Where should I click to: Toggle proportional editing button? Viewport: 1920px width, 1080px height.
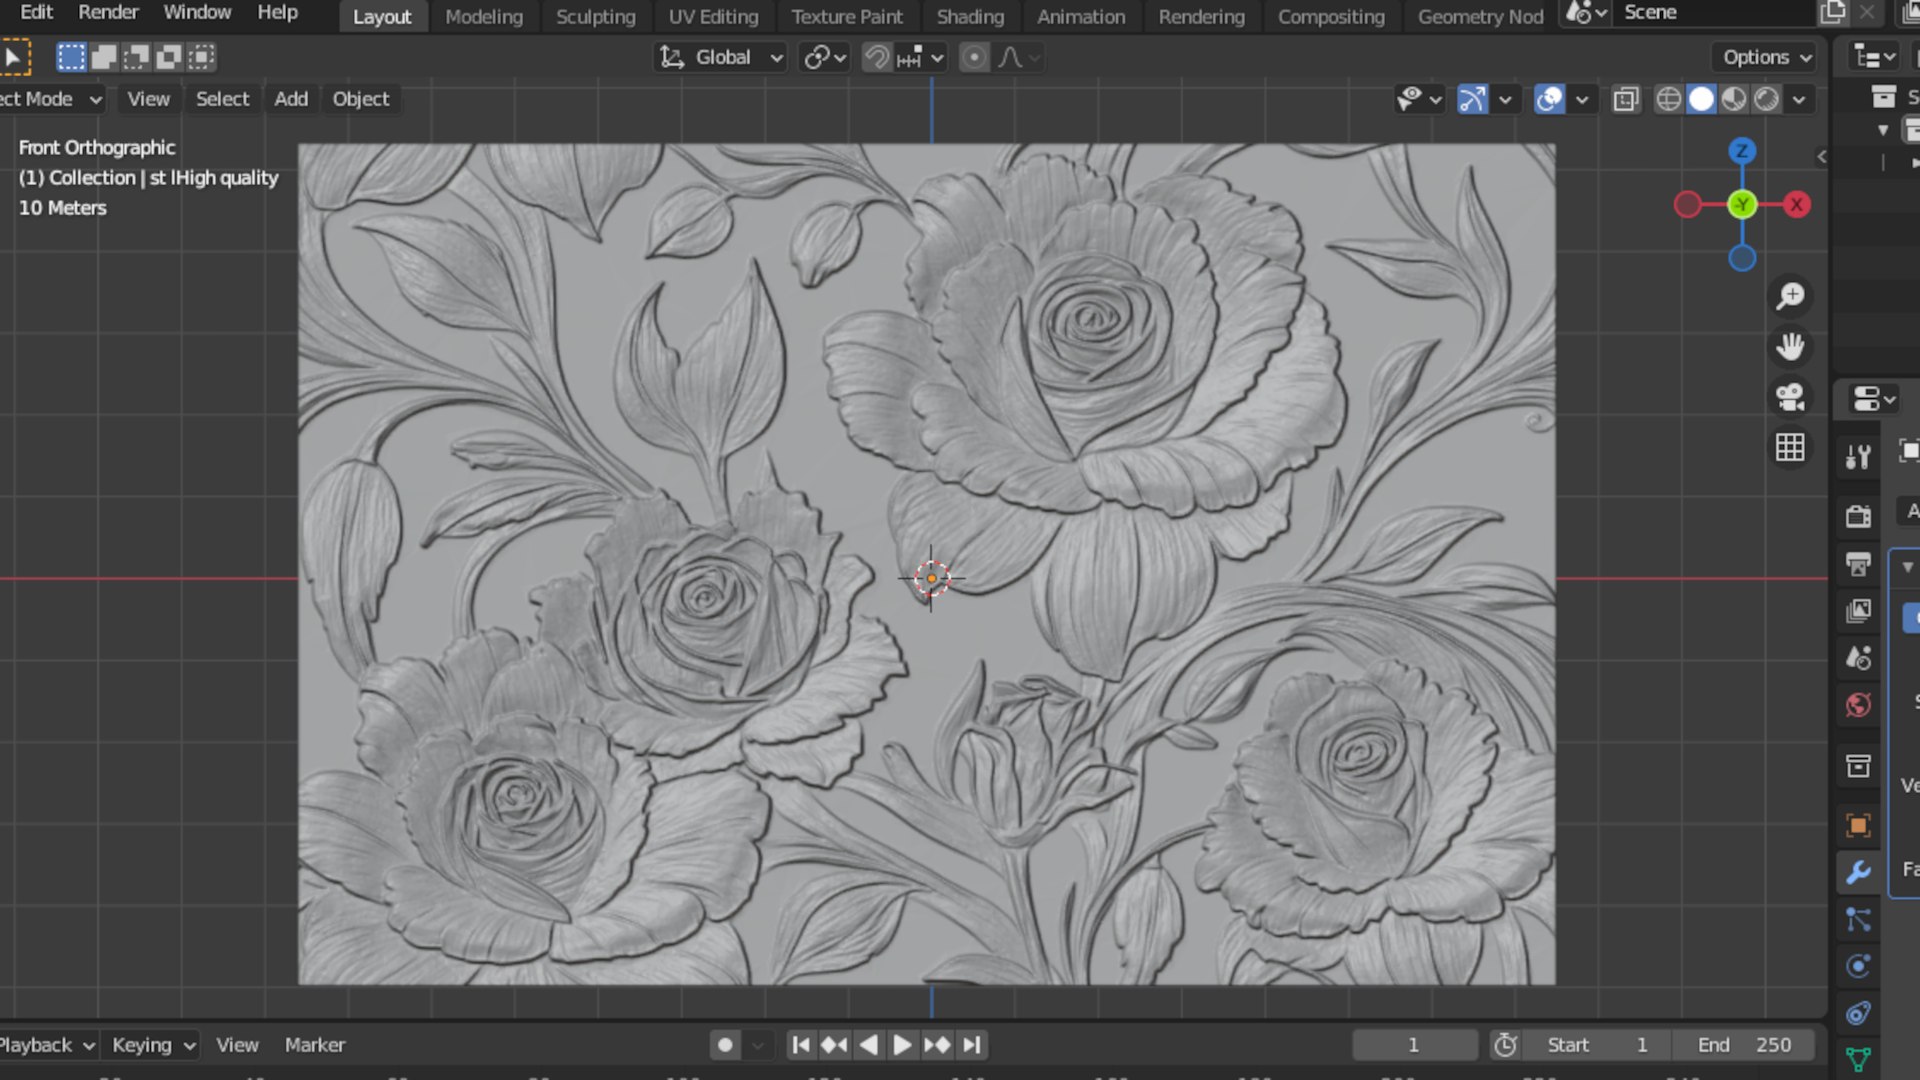pyautogui.click(x=974, y=57)
